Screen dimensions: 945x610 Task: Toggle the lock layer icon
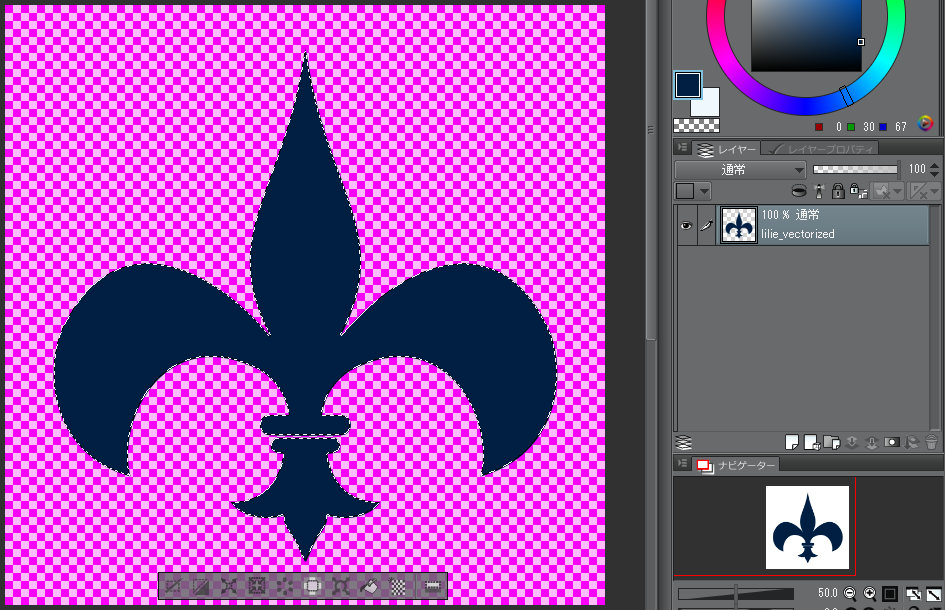coord(838,191)
